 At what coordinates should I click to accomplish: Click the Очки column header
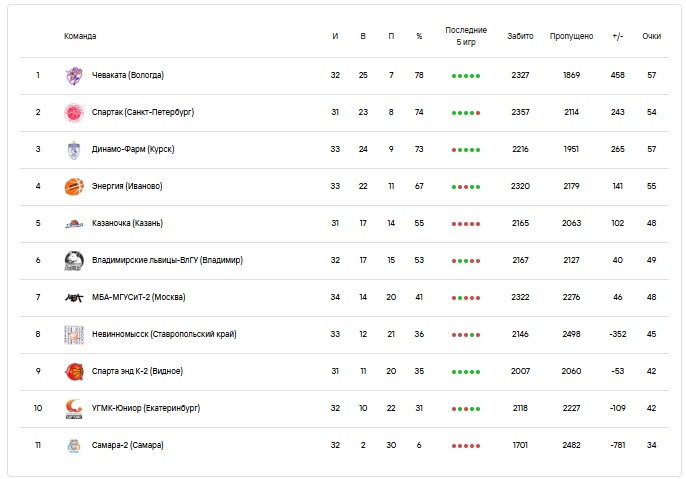point(651,36)
